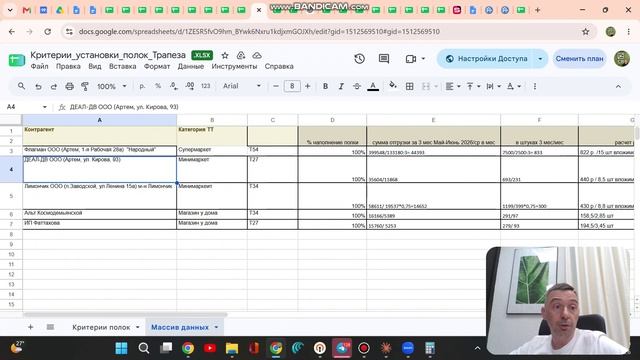Open the Вставка menu

[122, 66]
